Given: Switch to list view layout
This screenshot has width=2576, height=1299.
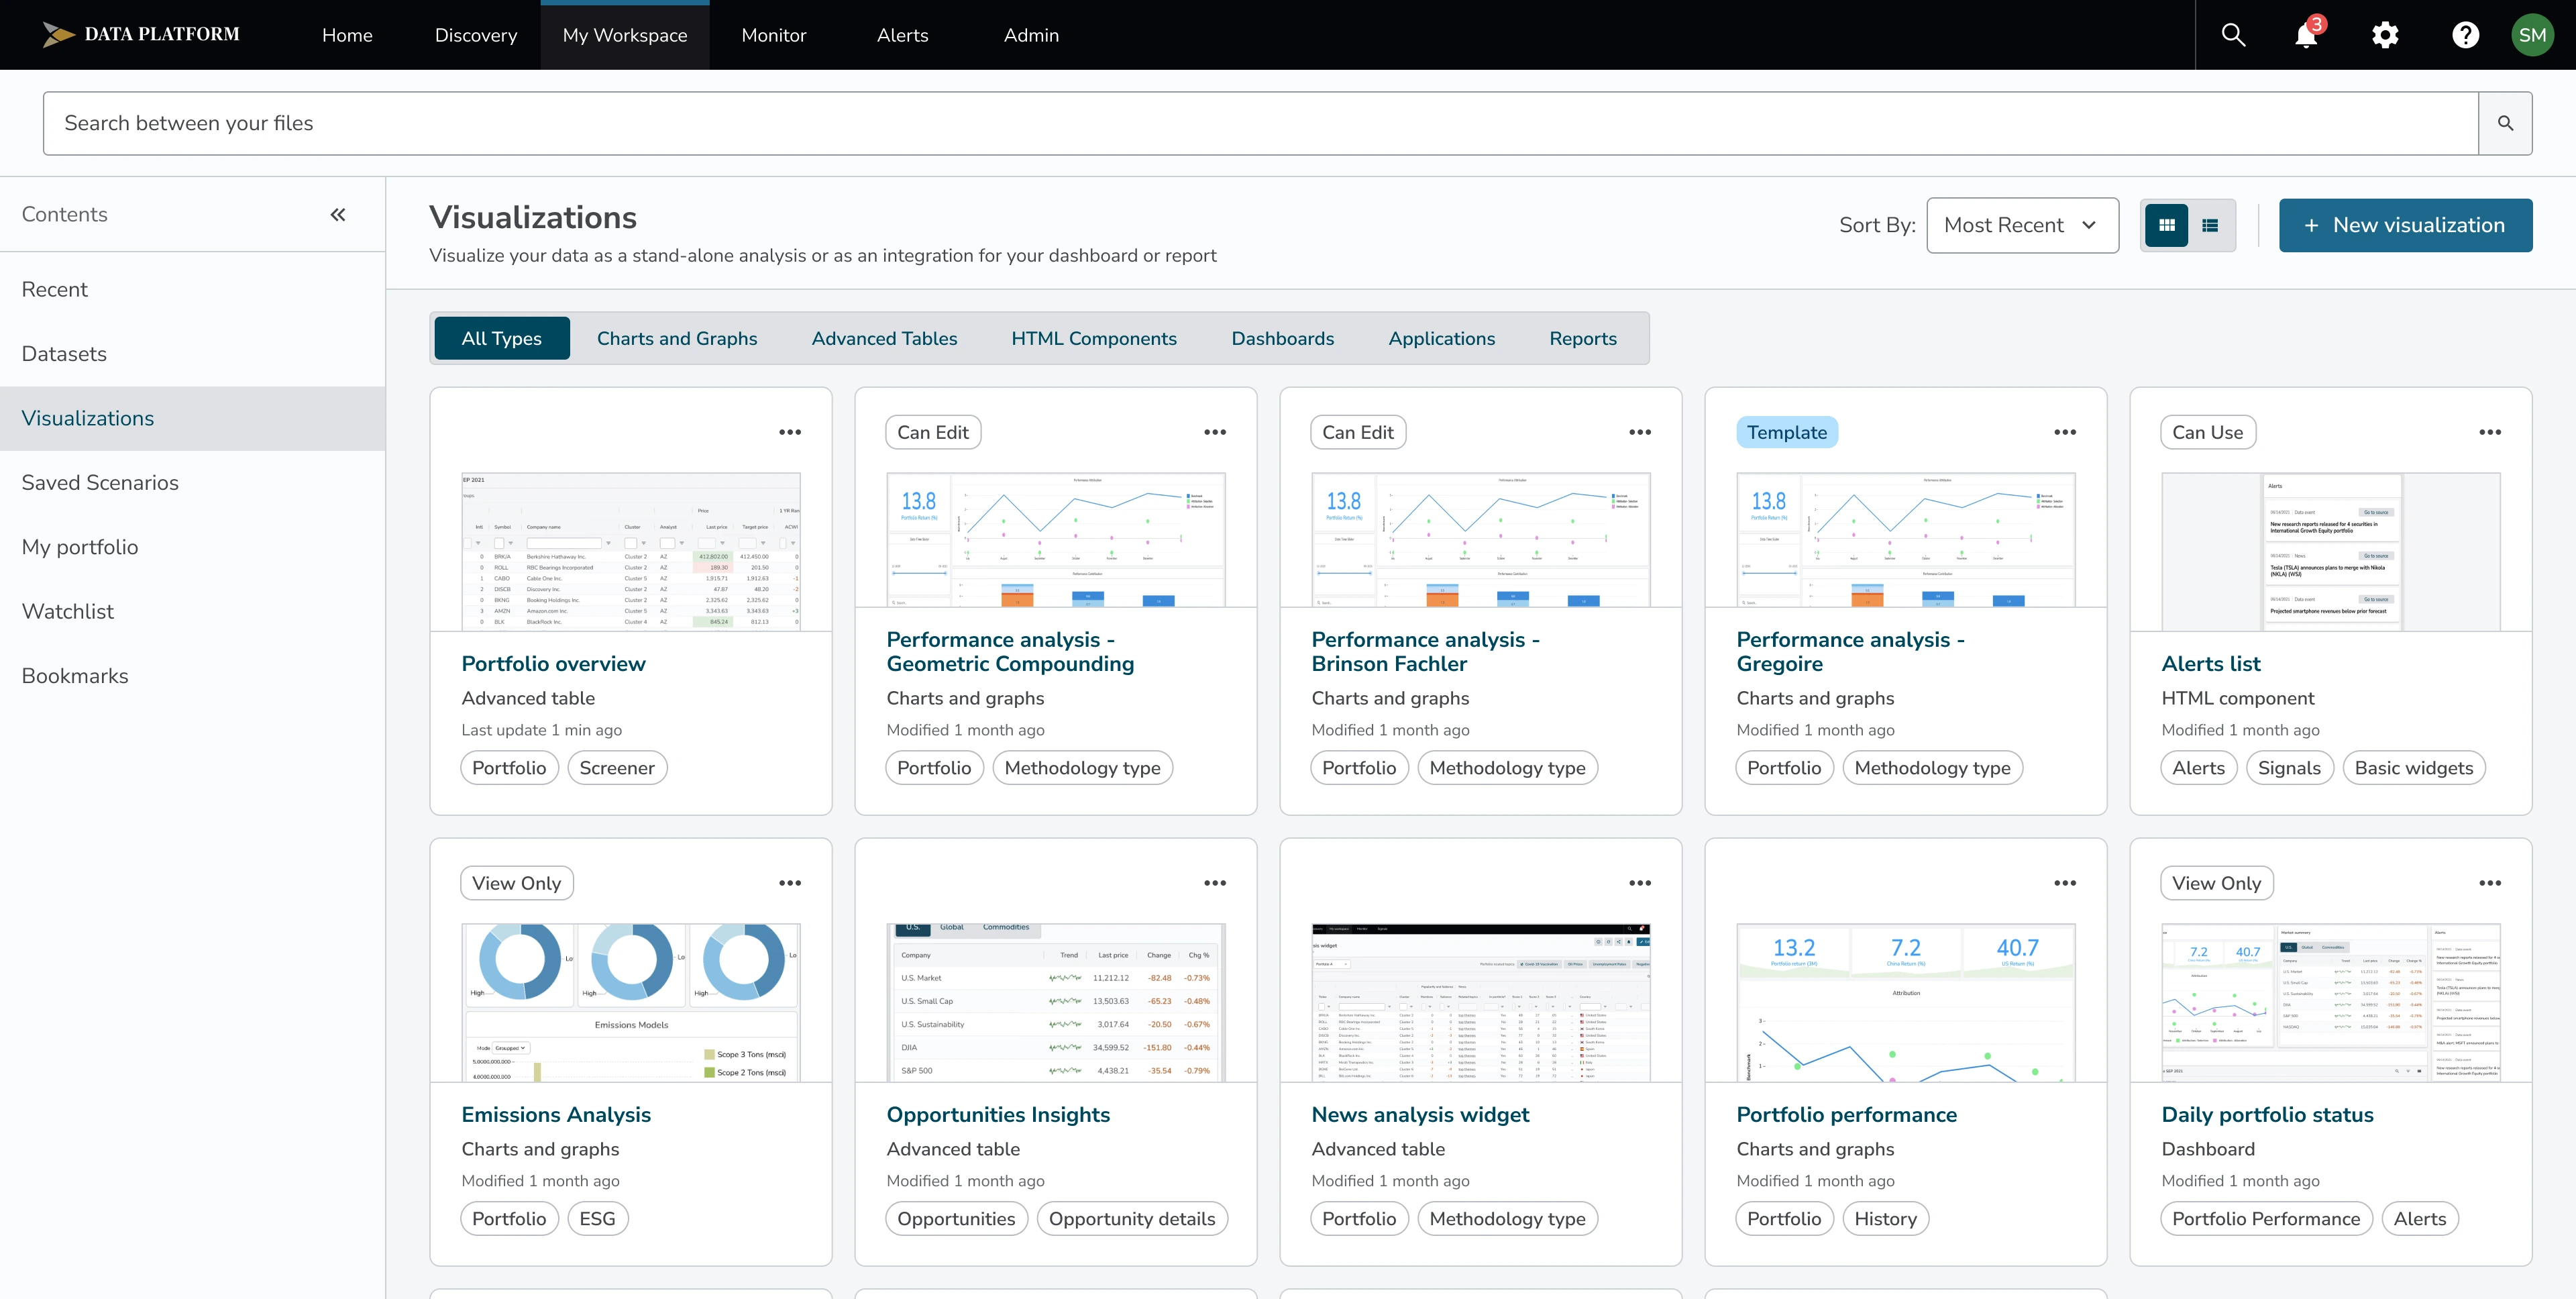Looking at the screenshot, I should pos(2210,225).
